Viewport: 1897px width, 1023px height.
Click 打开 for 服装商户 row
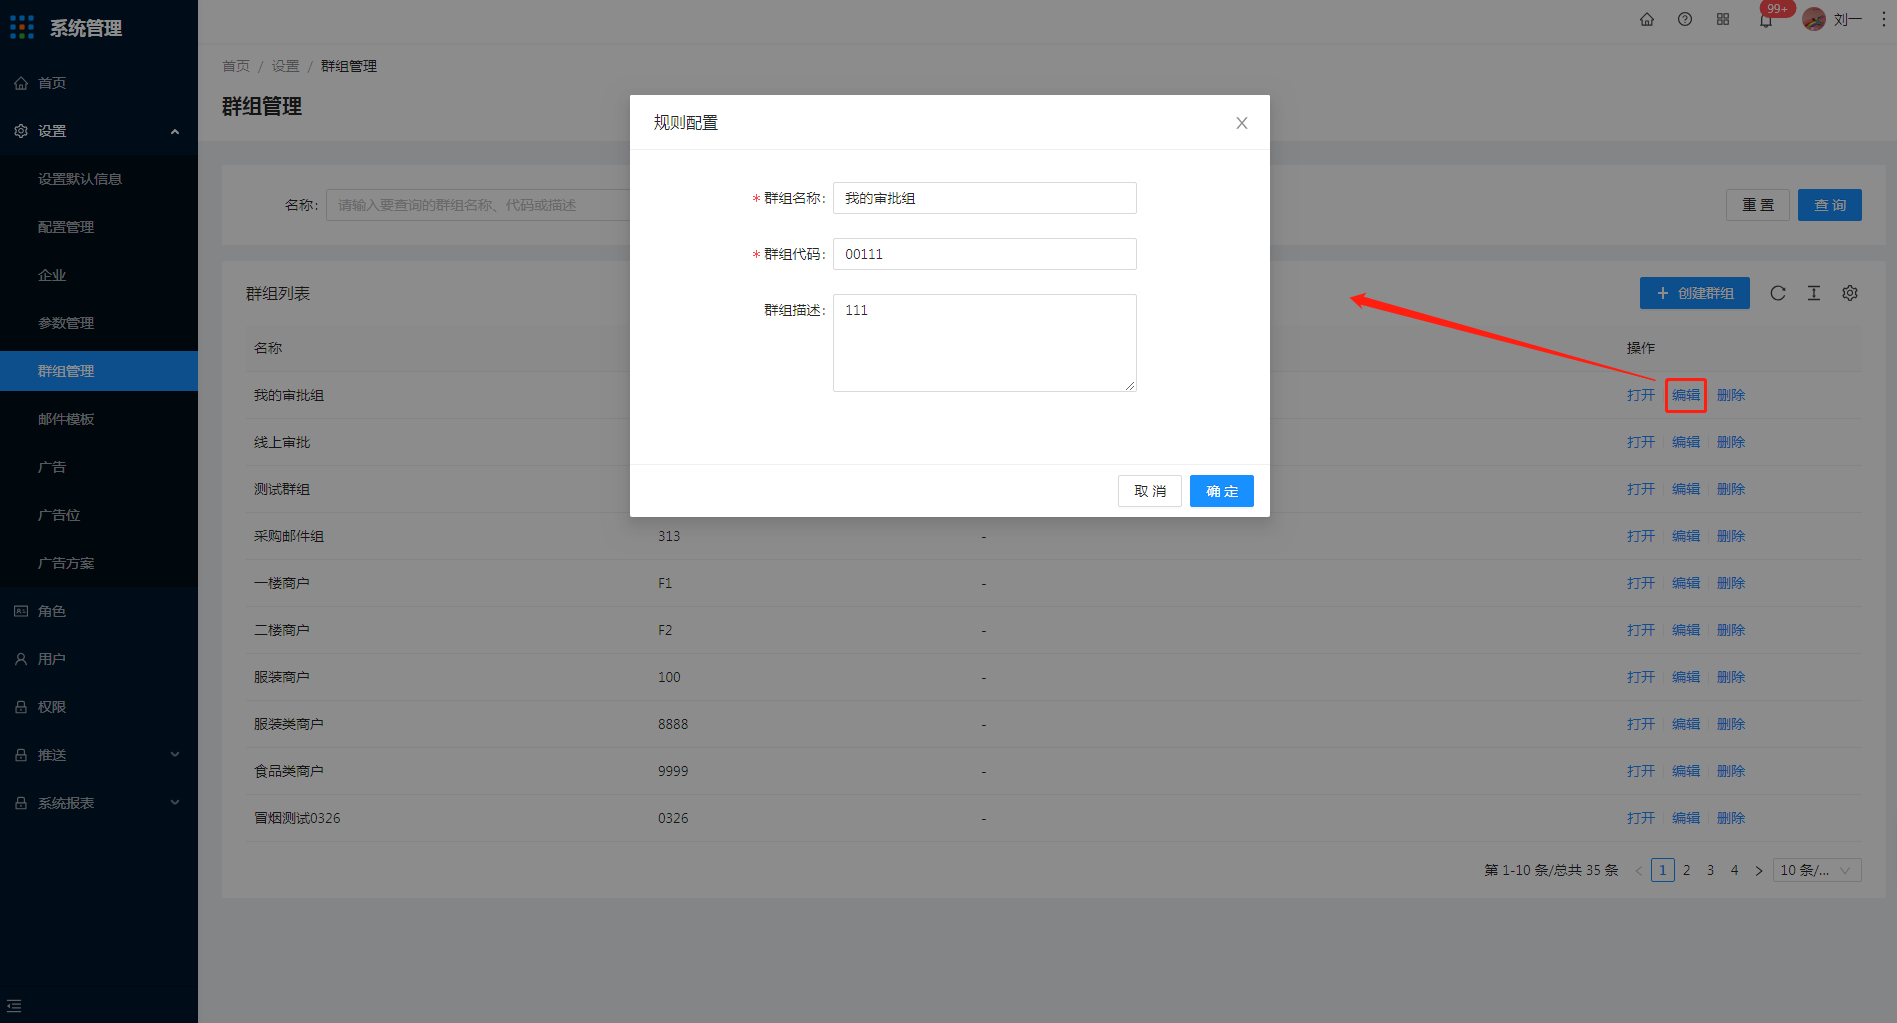(x=1641, y=677)
